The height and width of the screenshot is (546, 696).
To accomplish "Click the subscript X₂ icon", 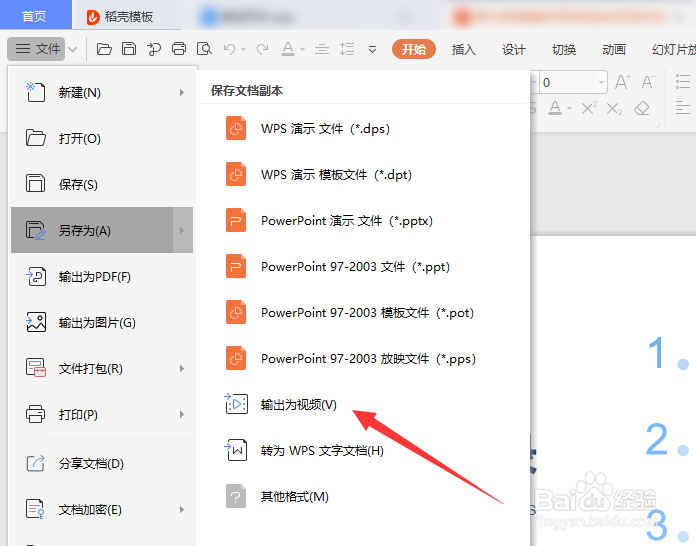I will (614, 109).
